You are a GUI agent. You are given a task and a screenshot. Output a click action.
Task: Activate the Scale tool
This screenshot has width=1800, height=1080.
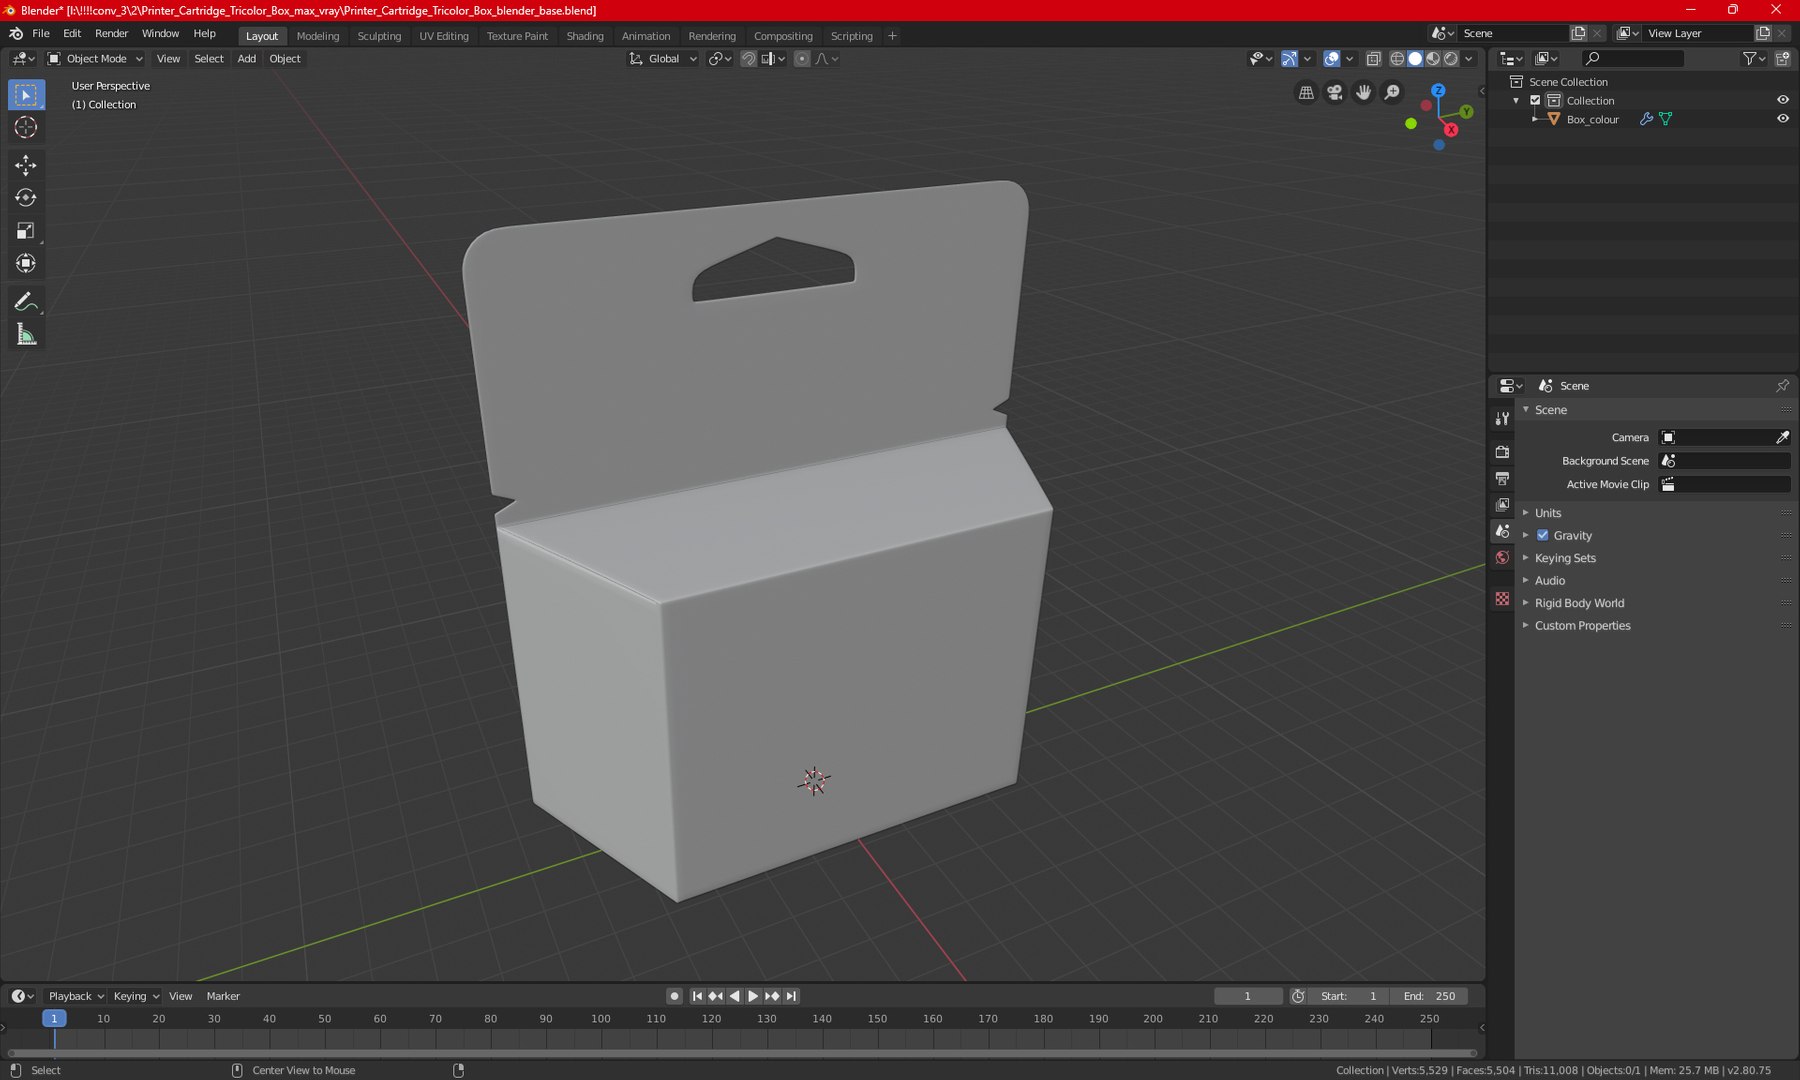pyautogui.click(x=26, y=231)
